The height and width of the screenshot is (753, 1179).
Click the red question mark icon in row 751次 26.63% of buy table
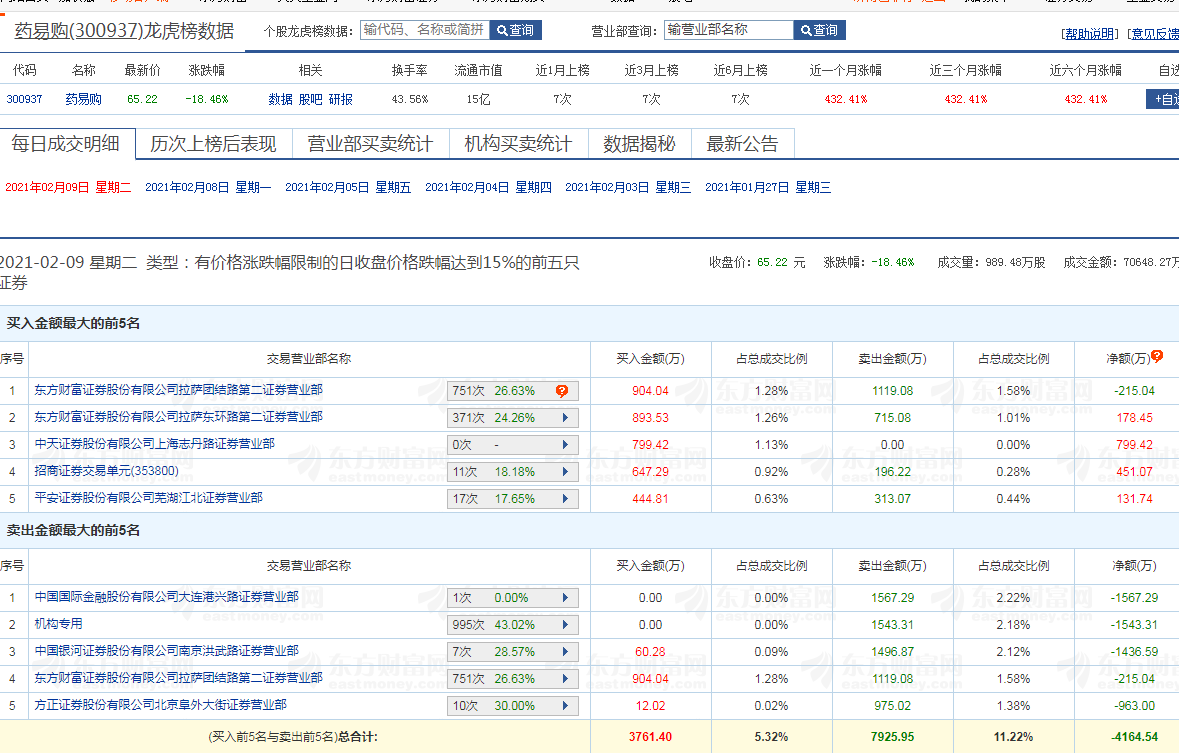point(562,391)
